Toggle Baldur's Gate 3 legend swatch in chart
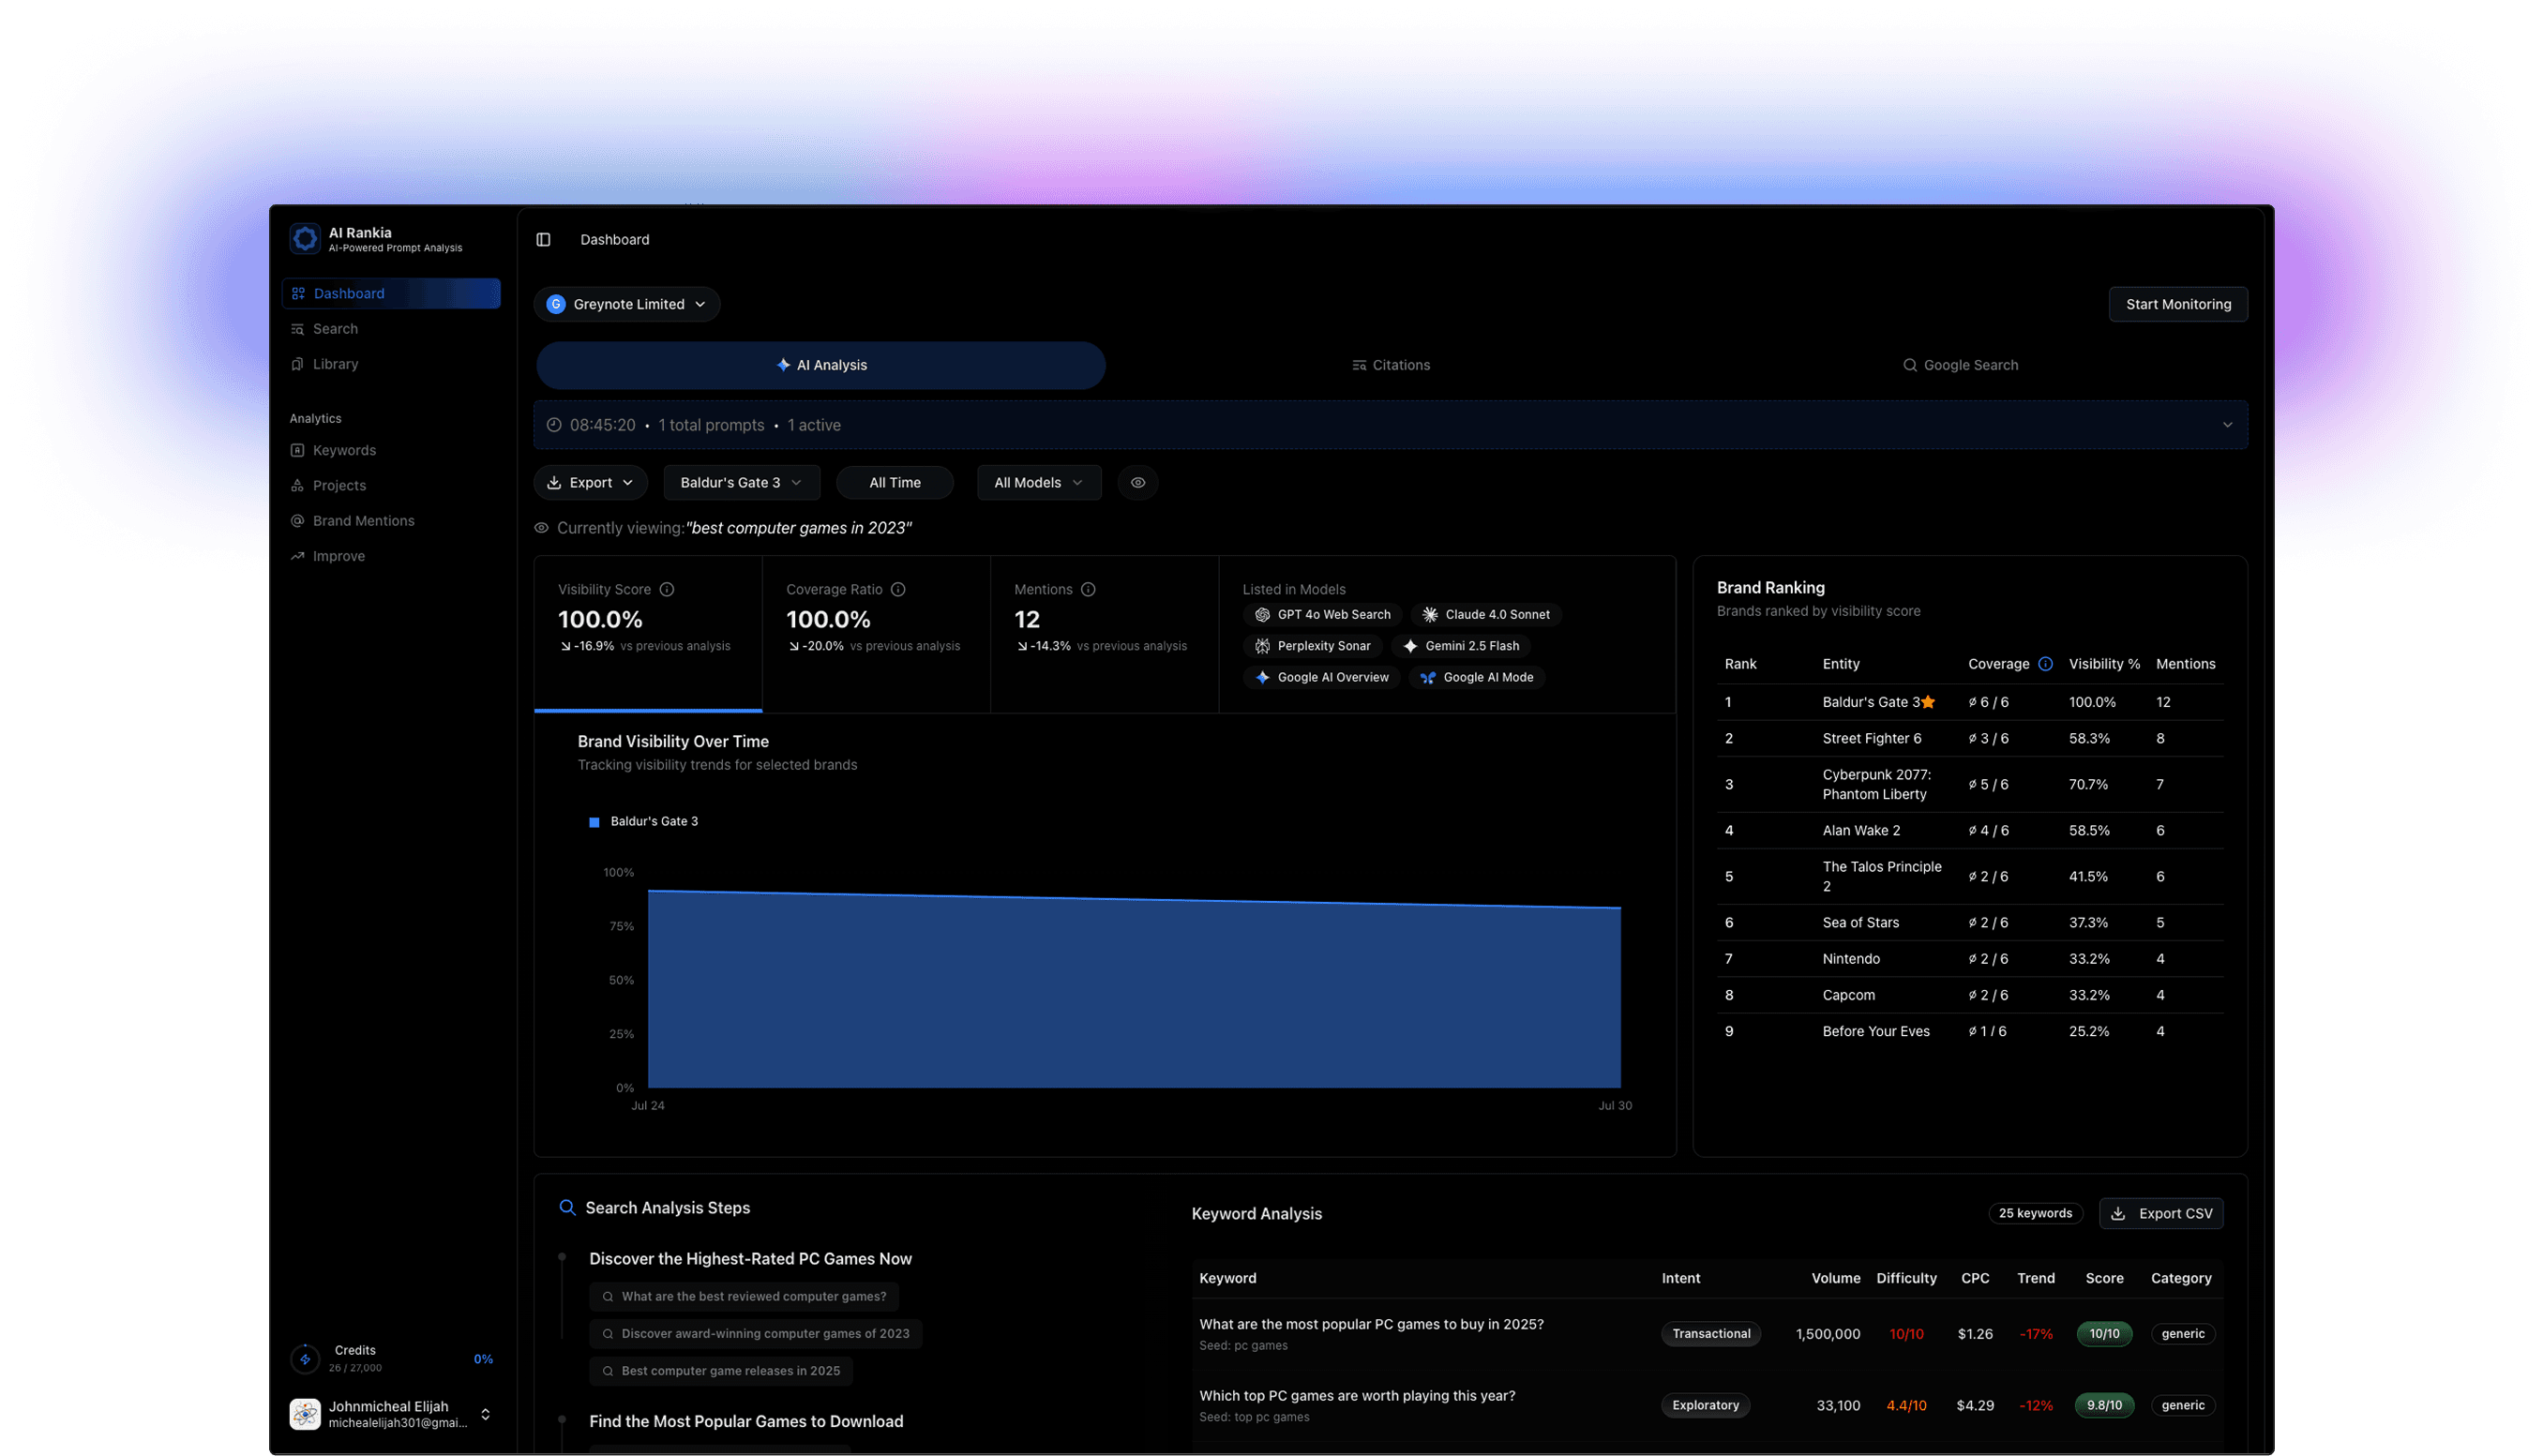Image resolution: width=2543 pixels, height=1456 pixels. 594,822
